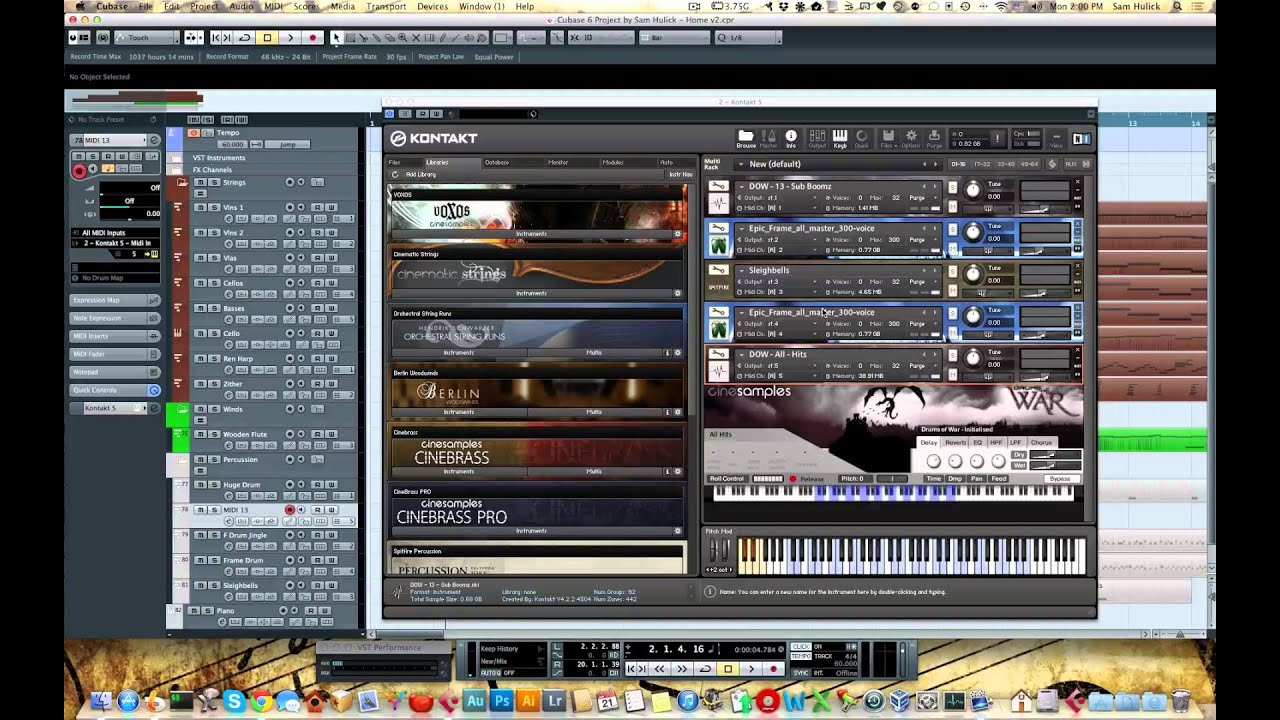Open wrench edit icon for DOW - 13 - Sub Boomz

point(718,186)
